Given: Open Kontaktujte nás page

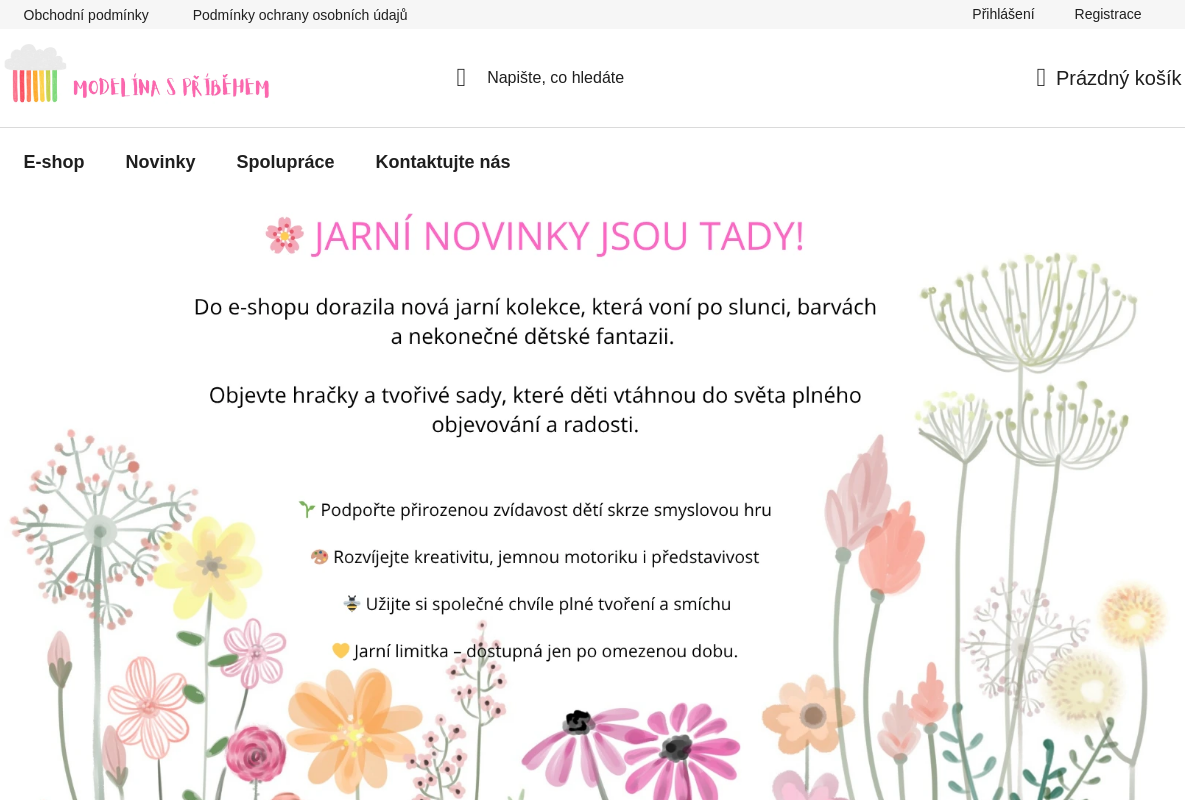Looking at the screenshot, I should click(x=443, y=161).
